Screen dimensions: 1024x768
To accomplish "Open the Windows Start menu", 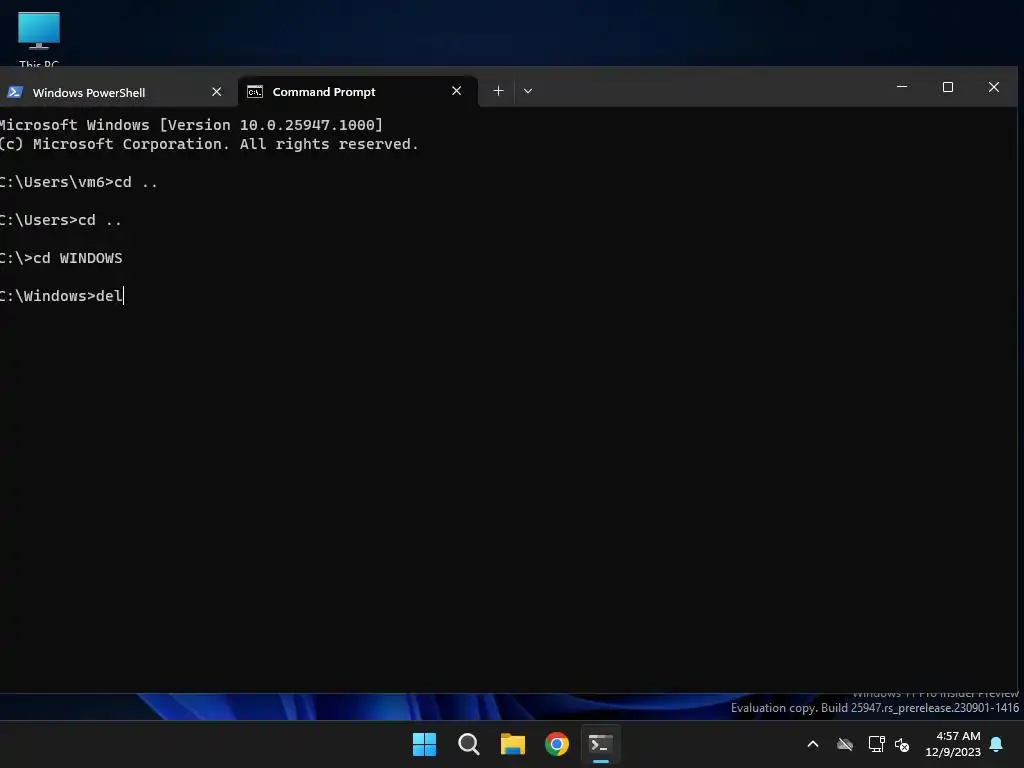I will point(424,744).
